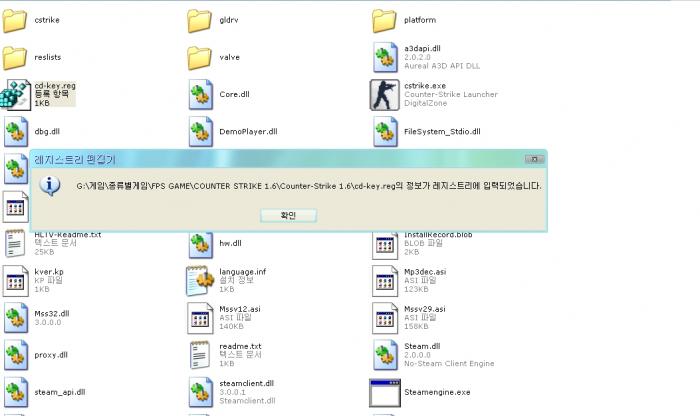Select the a3dapi.dll file icon
700x416 pixels.
point(385,57)
